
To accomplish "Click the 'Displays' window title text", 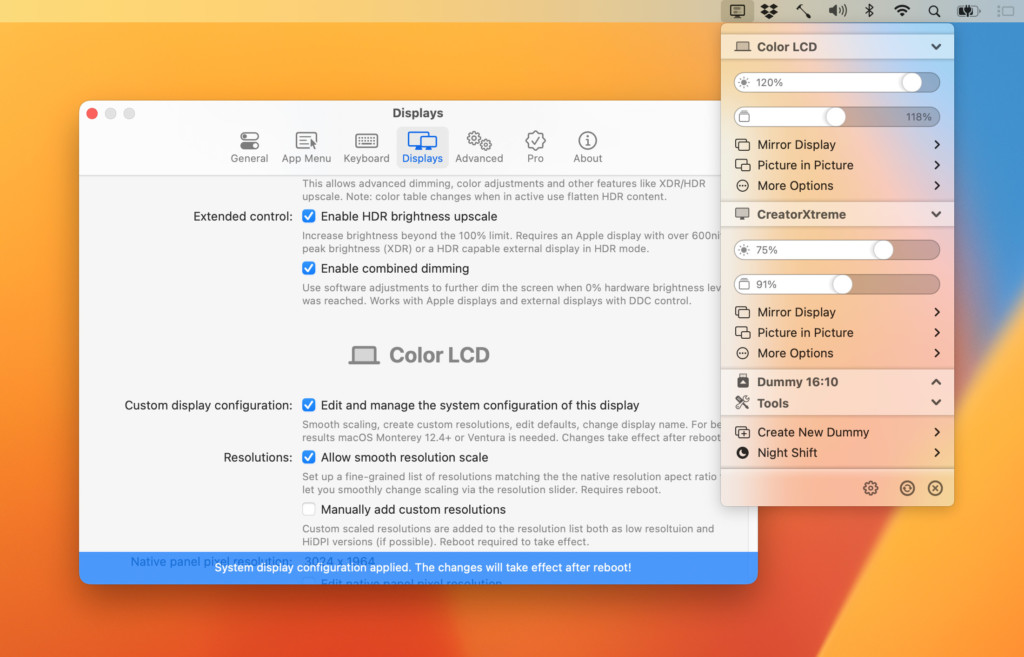I will pyautogui.click(x=418, y=113).
